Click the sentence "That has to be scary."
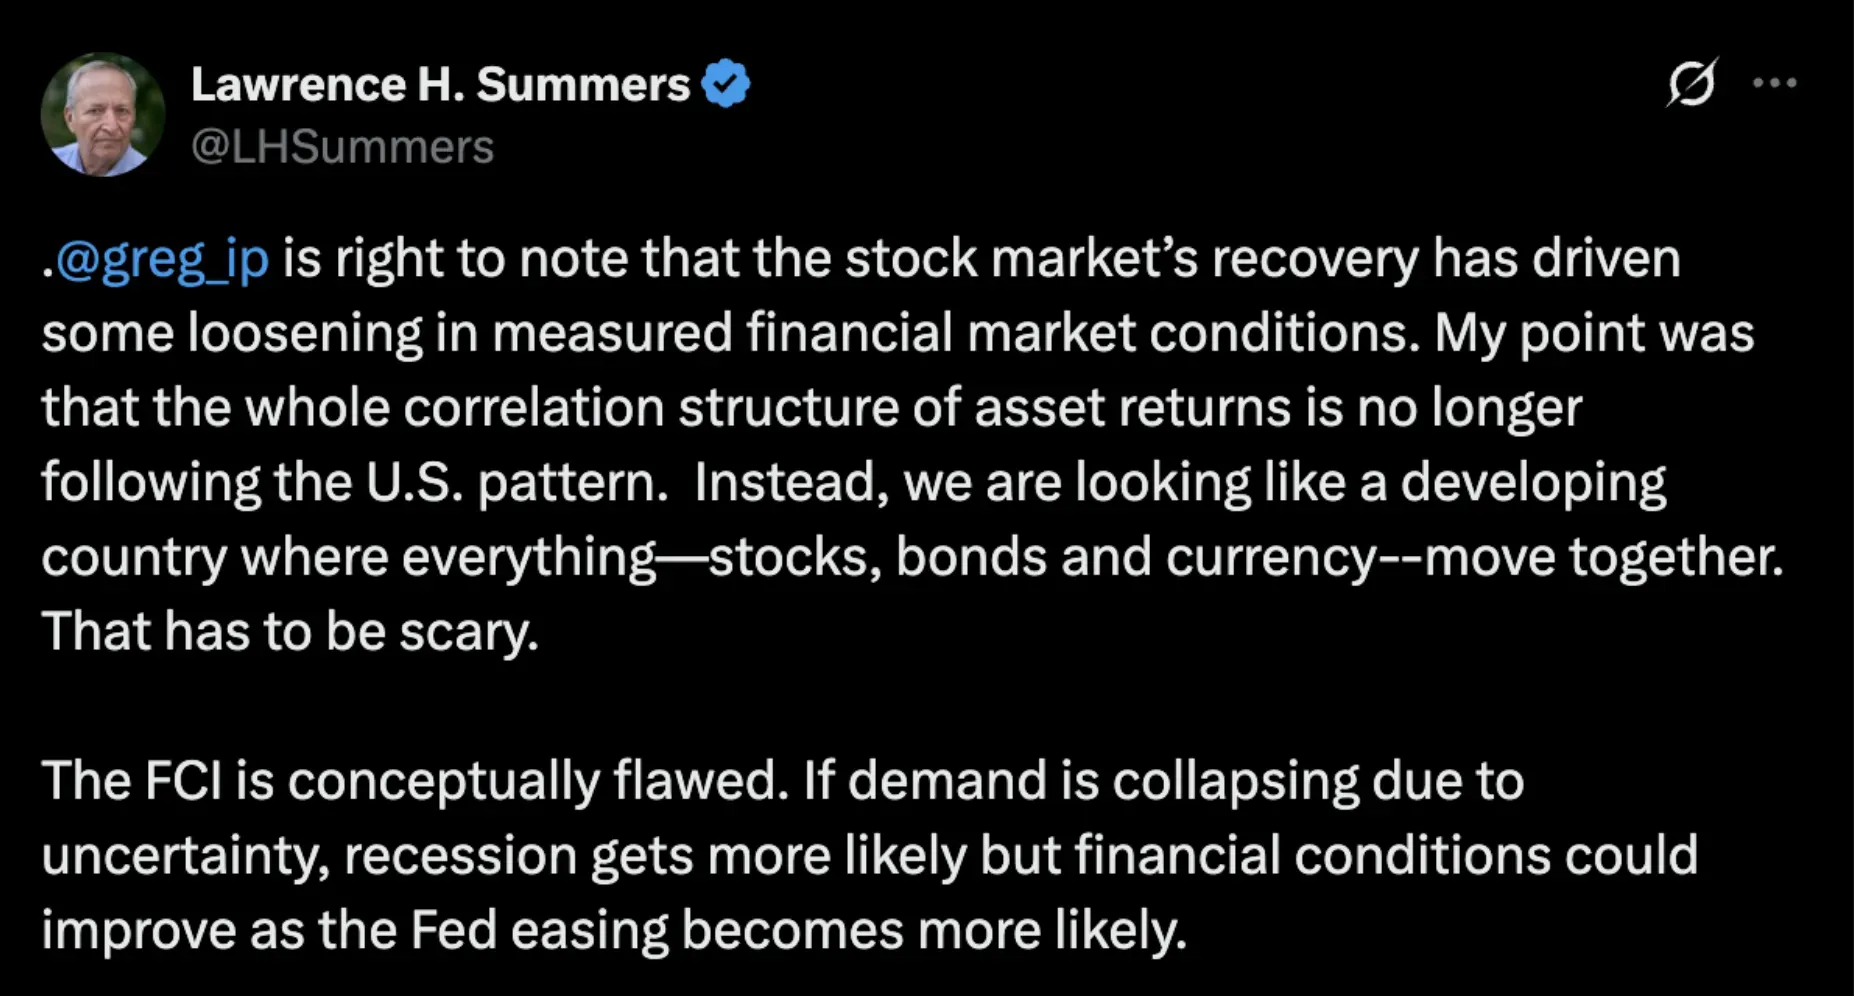 click(290, 632)
